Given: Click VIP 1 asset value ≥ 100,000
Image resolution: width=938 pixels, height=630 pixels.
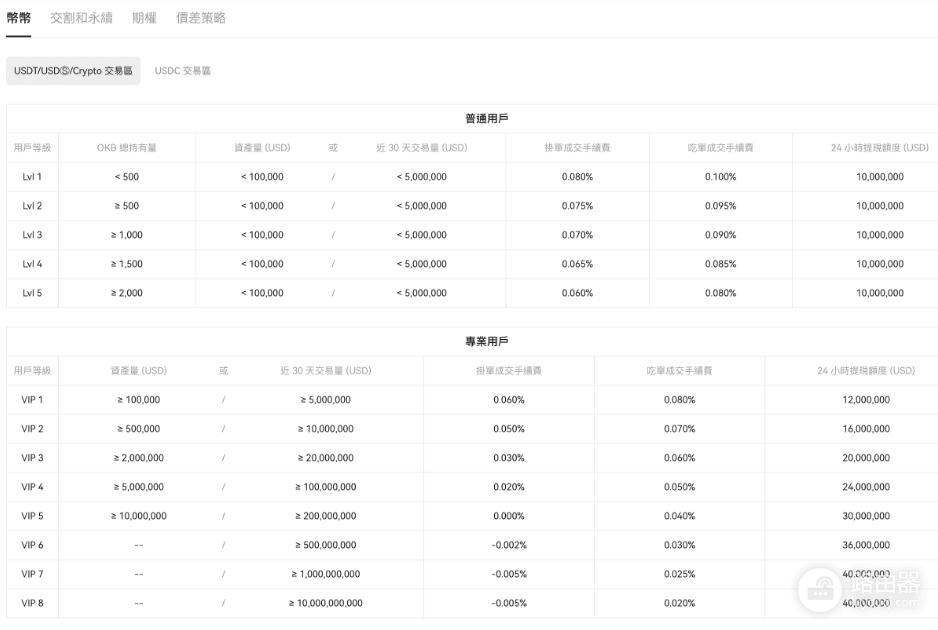Looking at the screenshot, I should [x=139, y=400].
